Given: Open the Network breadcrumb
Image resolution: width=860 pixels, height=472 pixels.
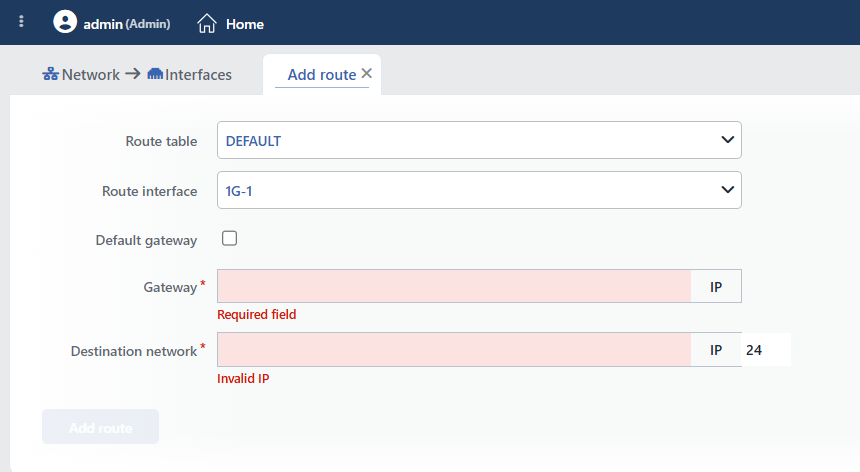Looking at the screenshot, I should [90, 75].
